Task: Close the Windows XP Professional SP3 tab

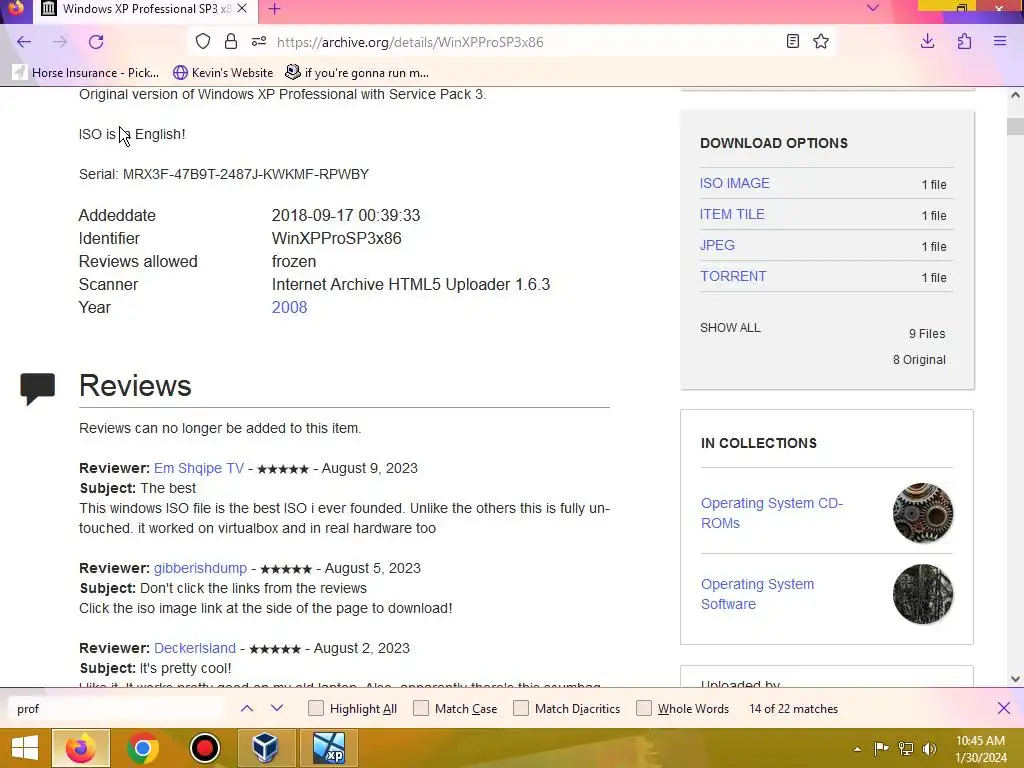Action: tap(242, 9)
